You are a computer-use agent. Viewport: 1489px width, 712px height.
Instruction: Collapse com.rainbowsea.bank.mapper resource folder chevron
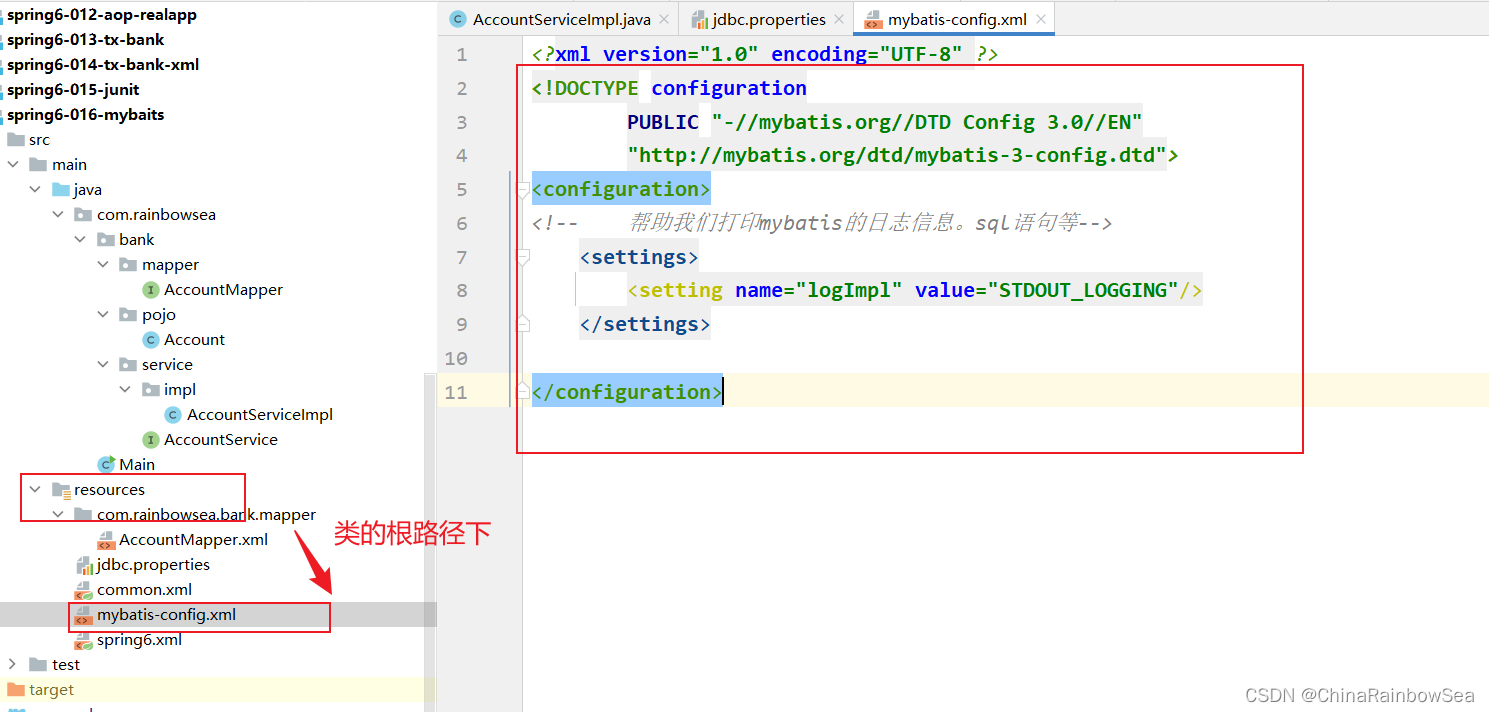(58, 515)
